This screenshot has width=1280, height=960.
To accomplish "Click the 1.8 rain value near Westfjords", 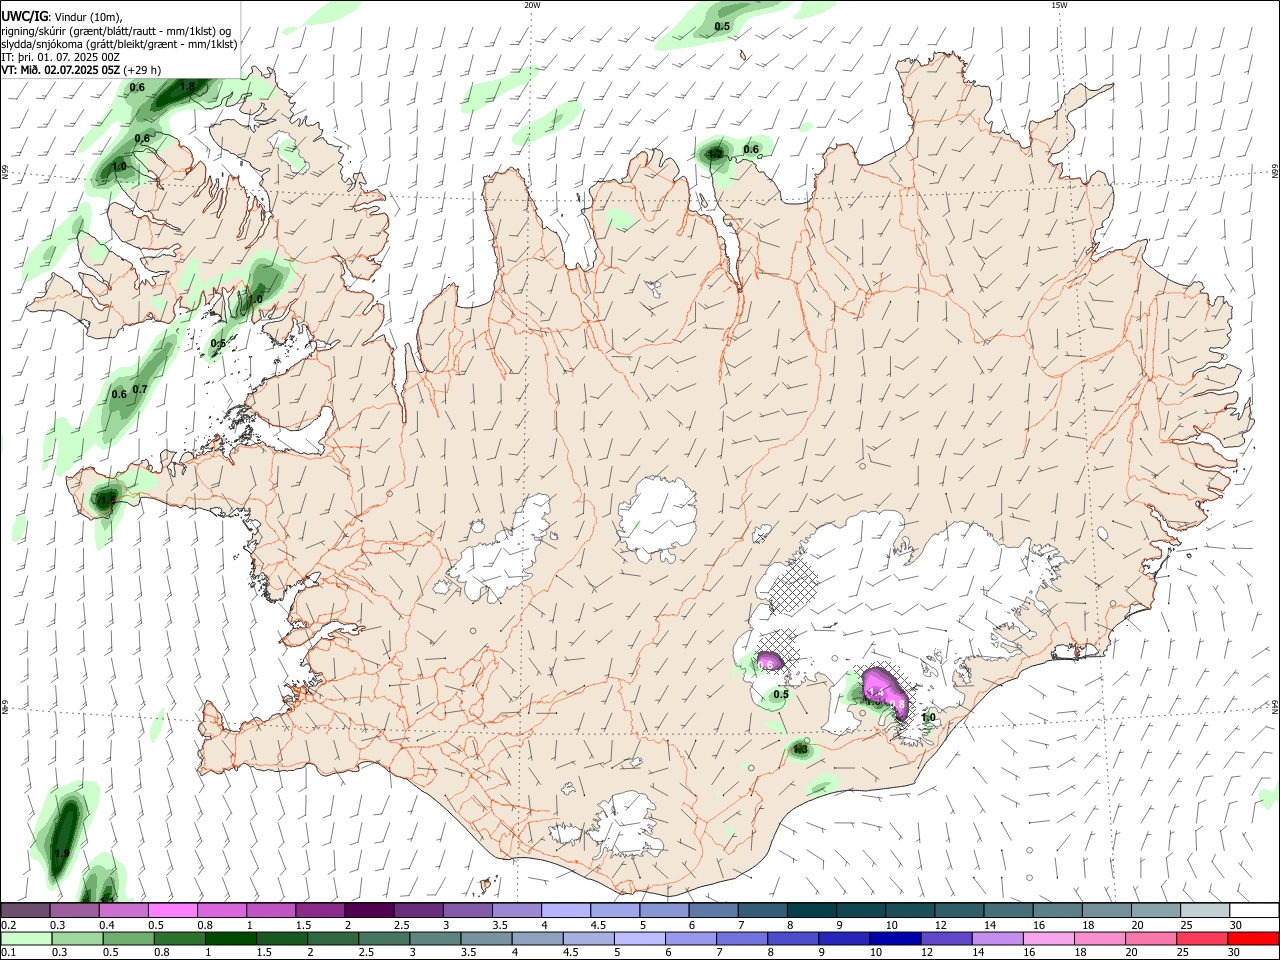I will pyautogui.click(x=187, y=87).
